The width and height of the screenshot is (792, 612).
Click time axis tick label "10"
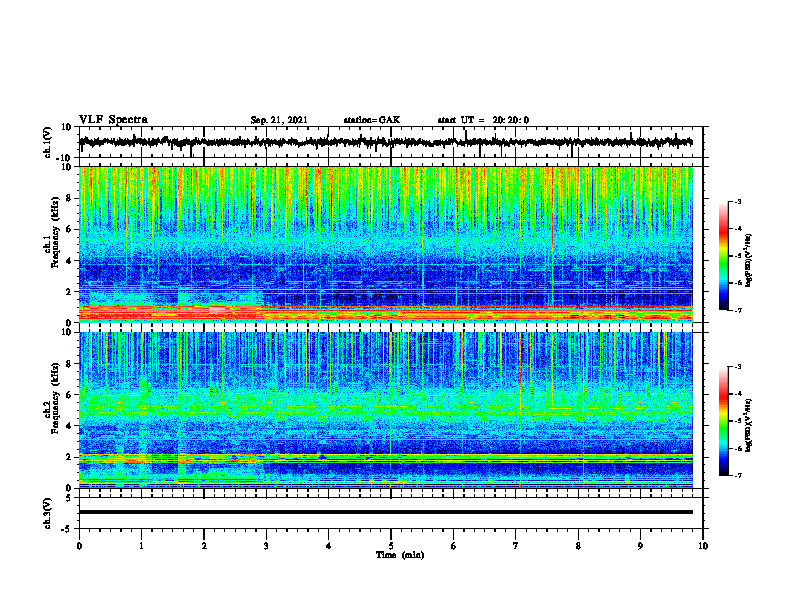coord(703,546)
